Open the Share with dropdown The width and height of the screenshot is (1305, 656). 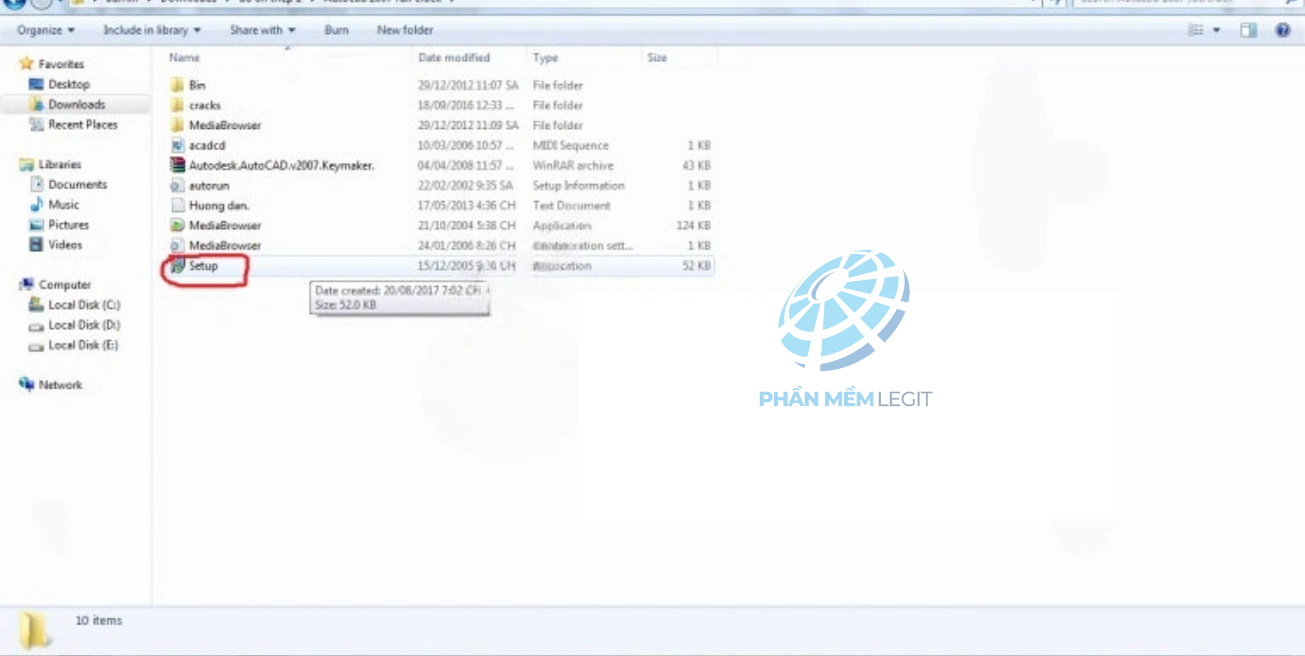tap(262, 31)
